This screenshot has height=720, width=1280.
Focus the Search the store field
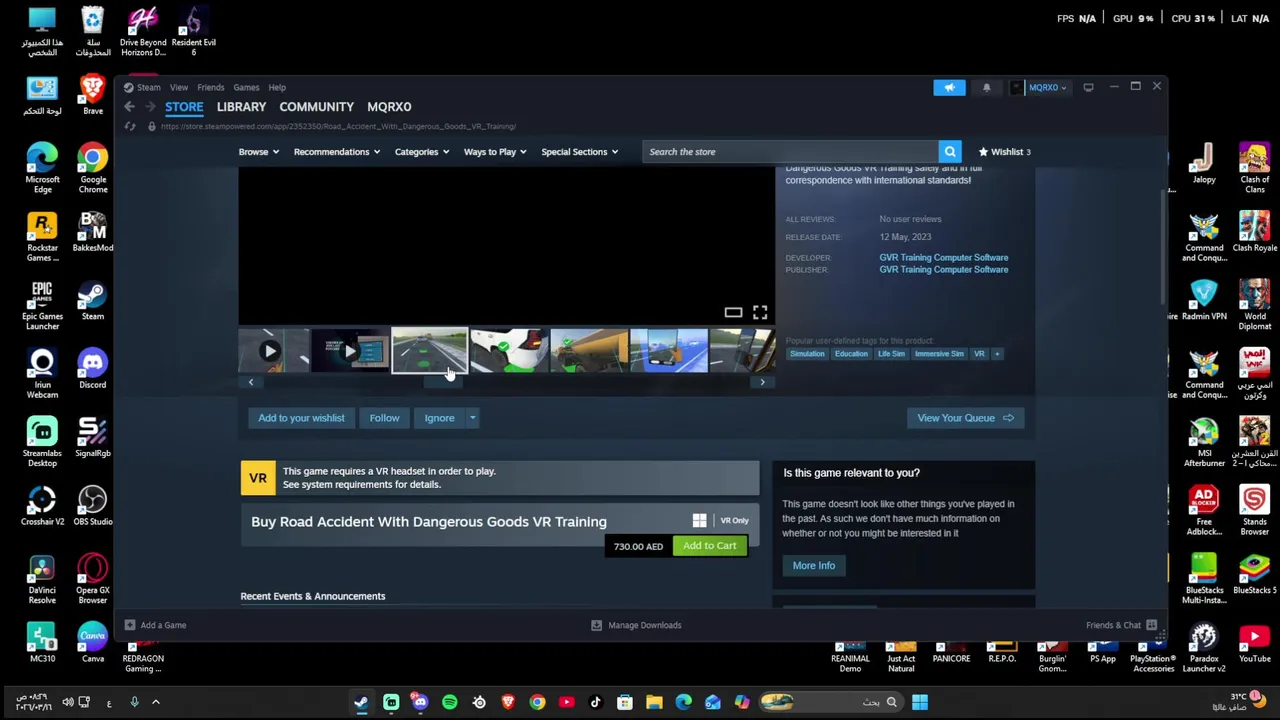click(790, 152)
